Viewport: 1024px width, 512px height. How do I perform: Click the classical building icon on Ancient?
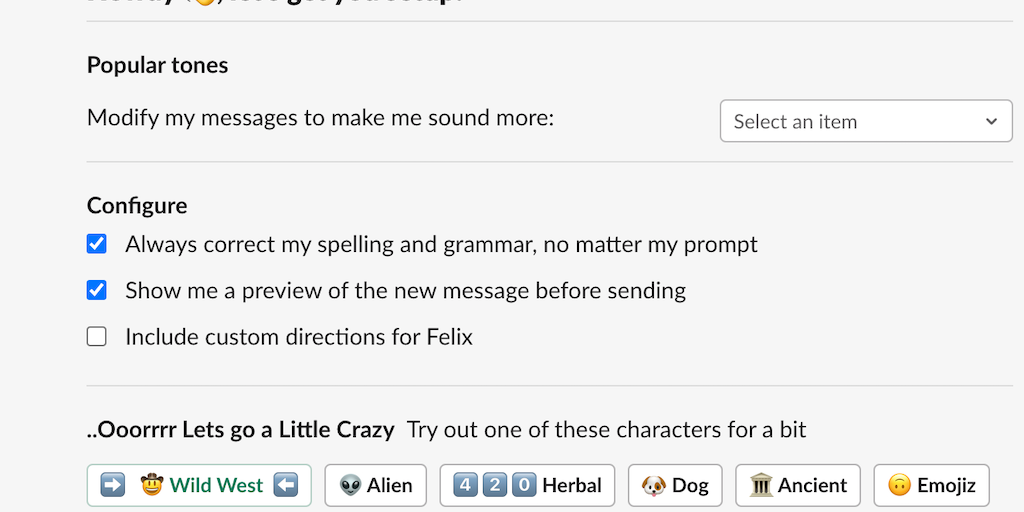pyautogui.click(x=761, y=485)
